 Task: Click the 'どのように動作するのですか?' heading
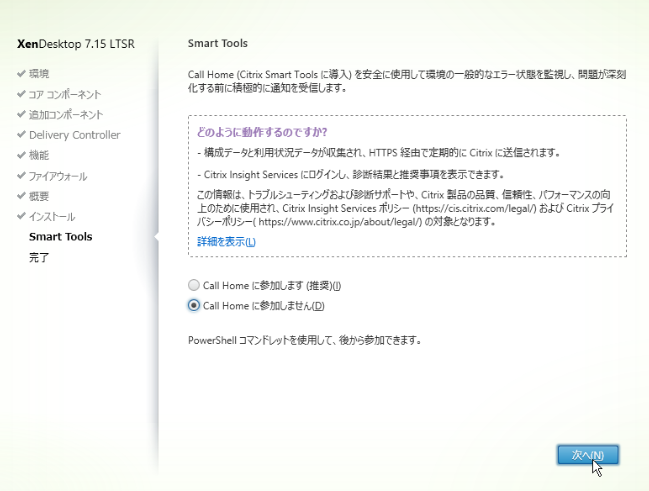262,132
